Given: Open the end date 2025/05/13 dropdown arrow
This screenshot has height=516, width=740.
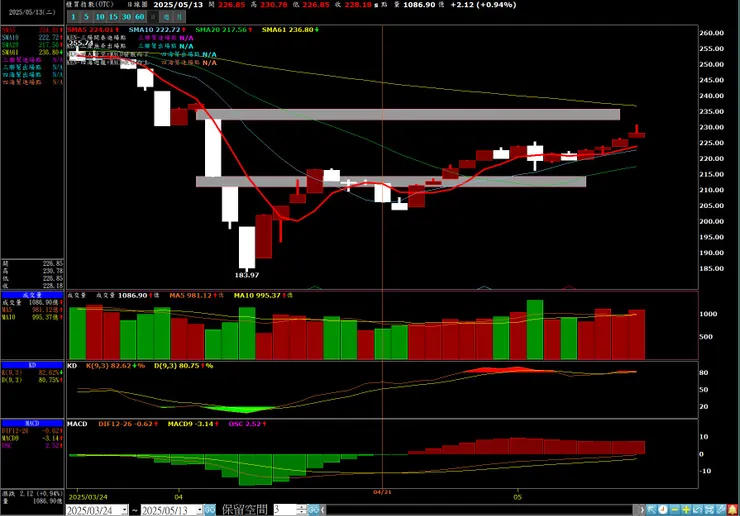Looking at the screenshot, I should pos(200,510).
